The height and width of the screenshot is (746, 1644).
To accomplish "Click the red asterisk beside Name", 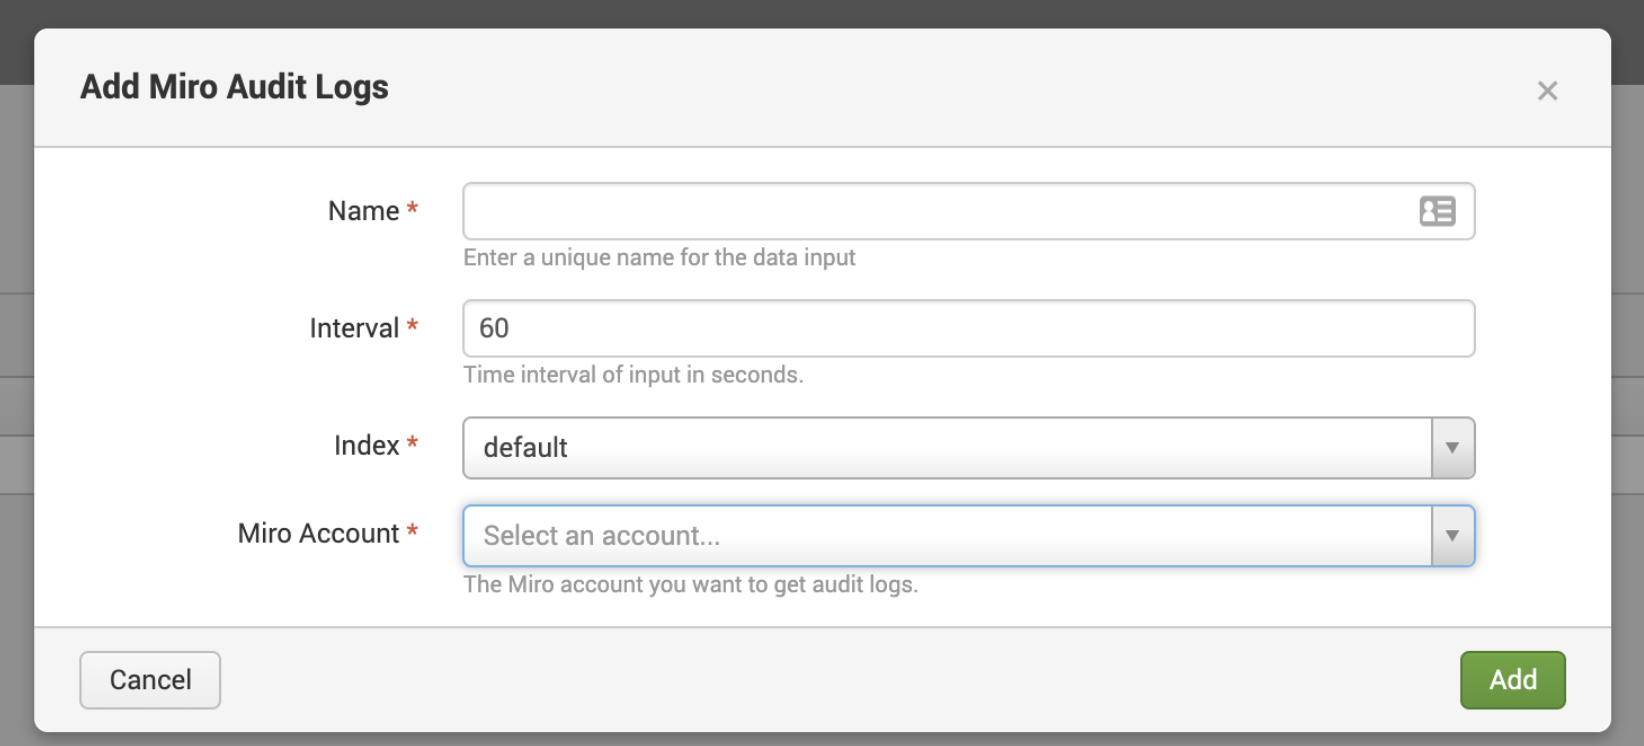I will [x=412, y=209].
